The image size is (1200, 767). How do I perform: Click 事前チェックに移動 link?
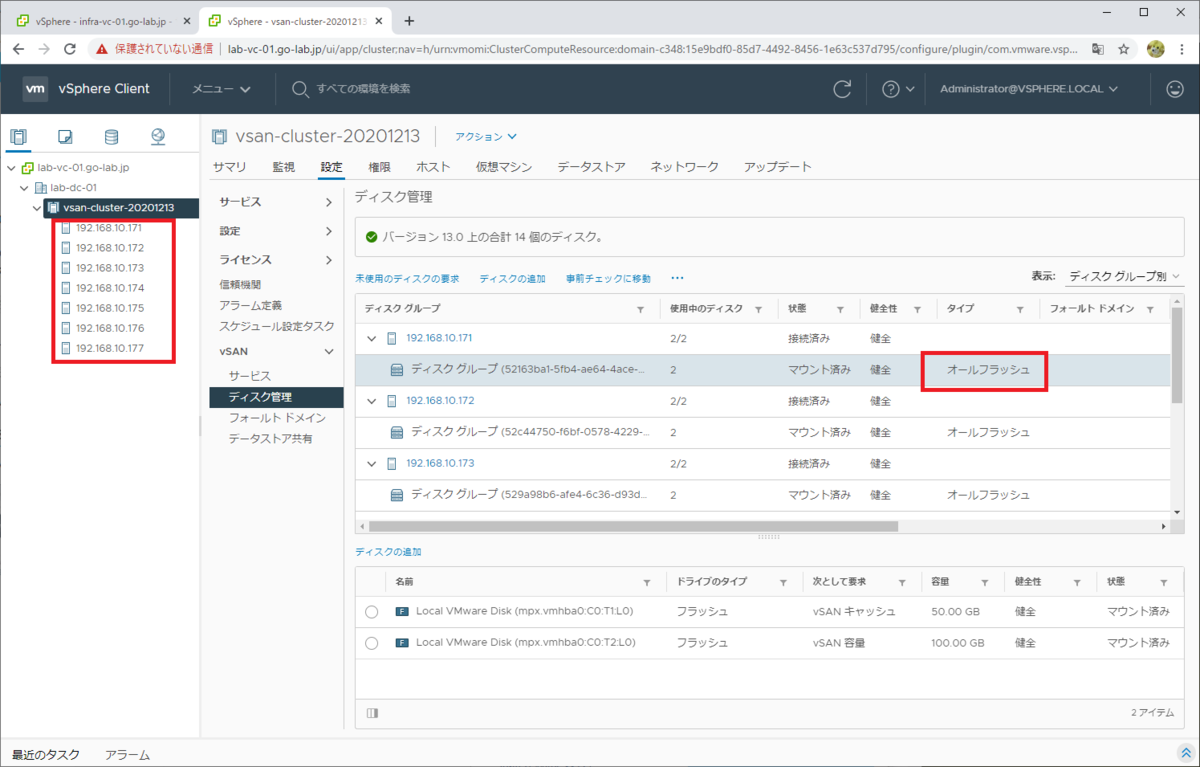[608, 278]
